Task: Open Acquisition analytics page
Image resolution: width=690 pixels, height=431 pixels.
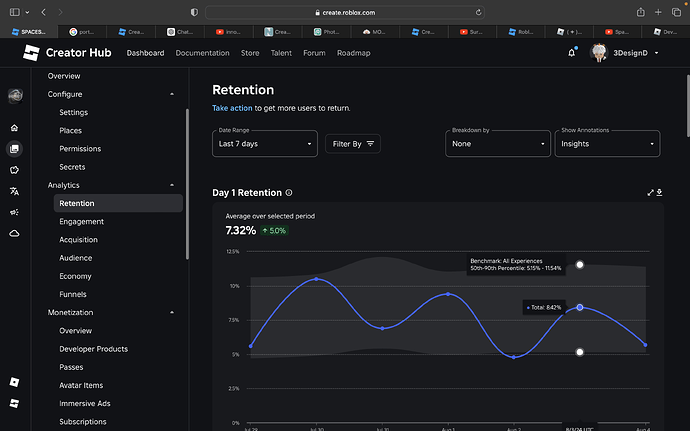Action: (x=78, y=239)
